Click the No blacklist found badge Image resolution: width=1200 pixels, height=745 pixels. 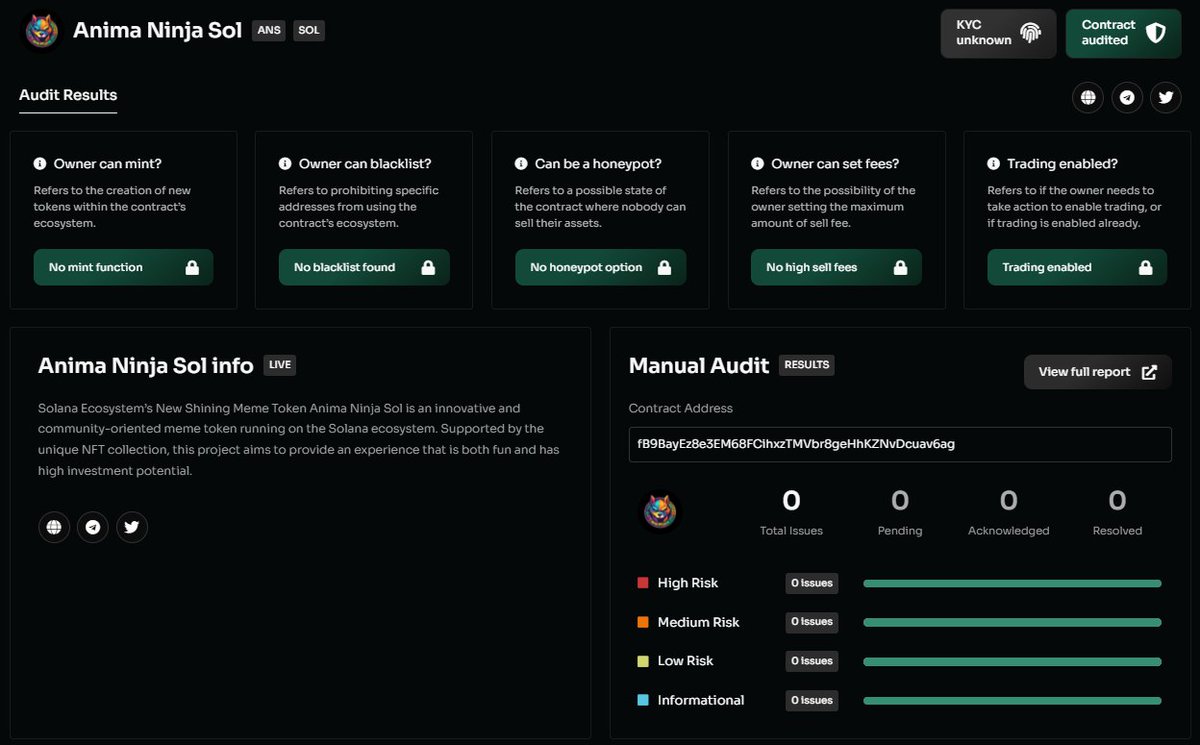point(364,267)
